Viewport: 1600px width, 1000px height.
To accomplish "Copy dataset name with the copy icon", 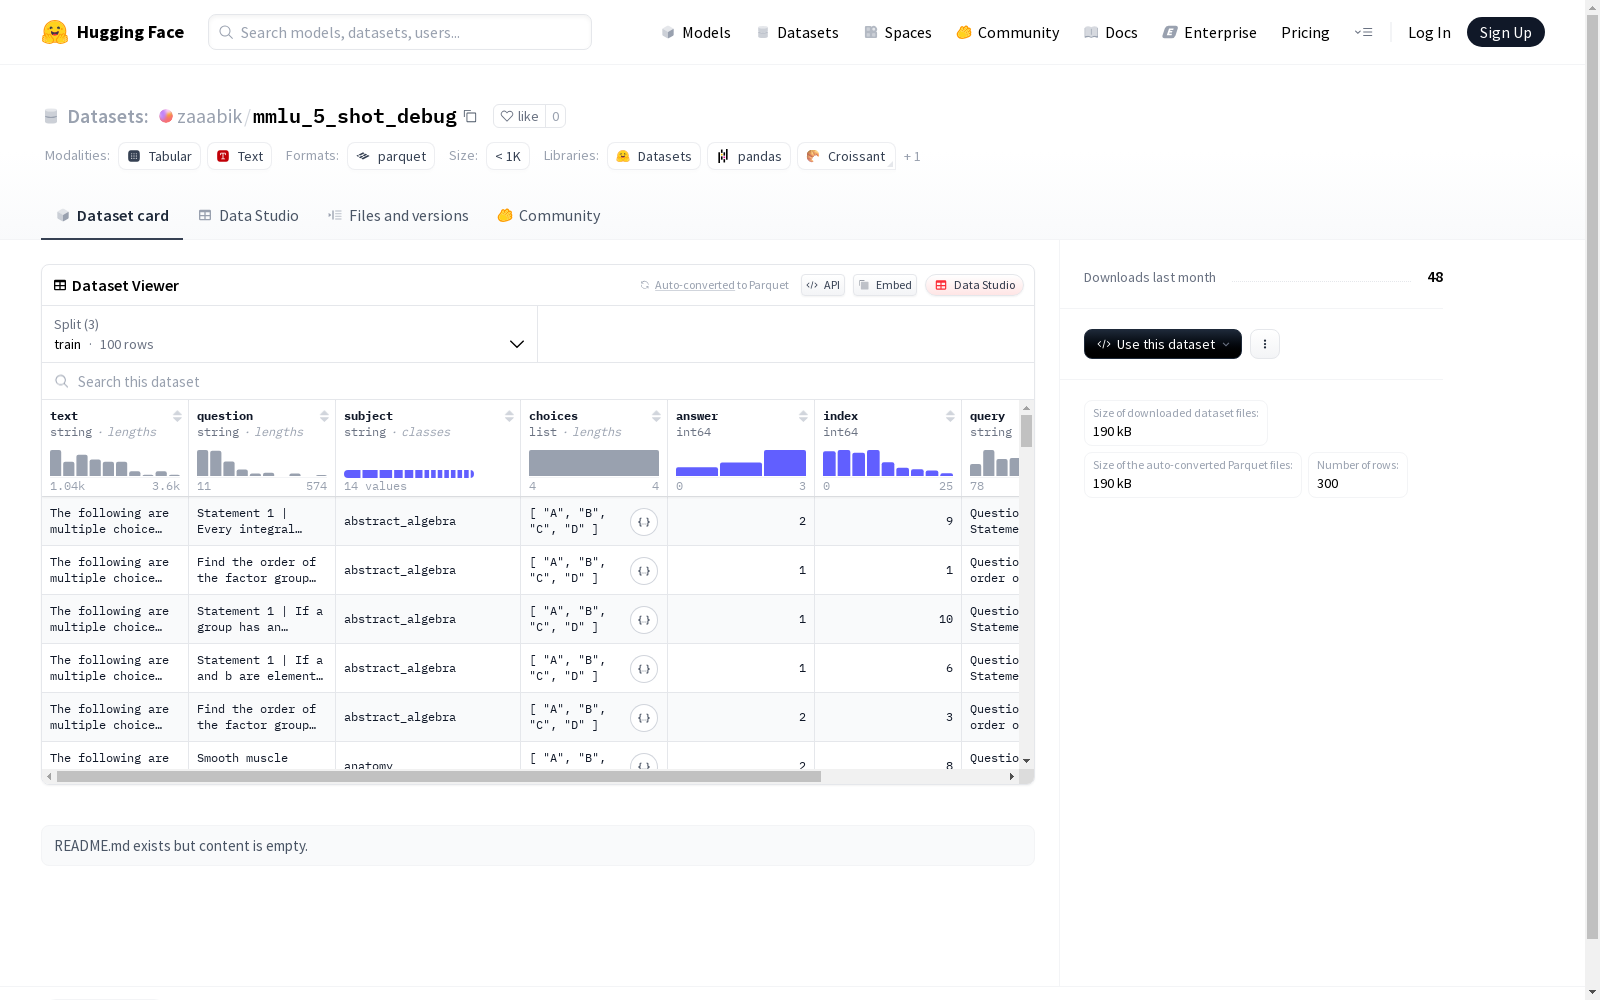I will click(x=470, y=117).
